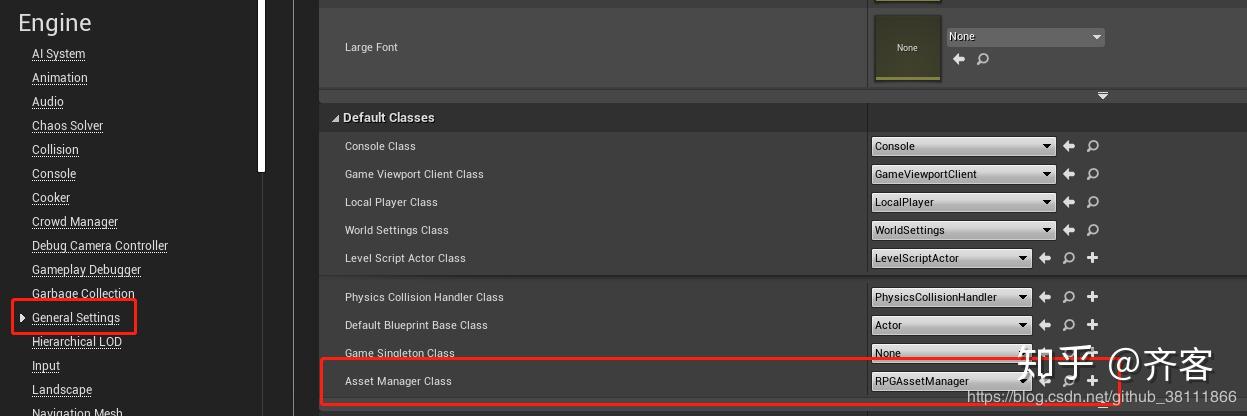Open the Large Font None dropdown
The width and height of the screenshot is (1247, 416).
tap(1025, 37)
